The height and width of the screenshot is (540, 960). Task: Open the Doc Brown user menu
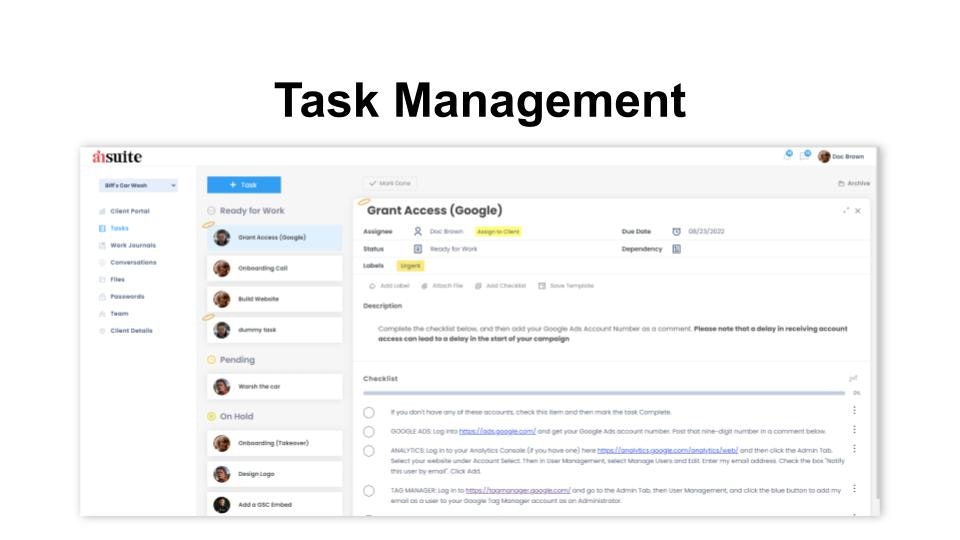[x=841, y=157]
